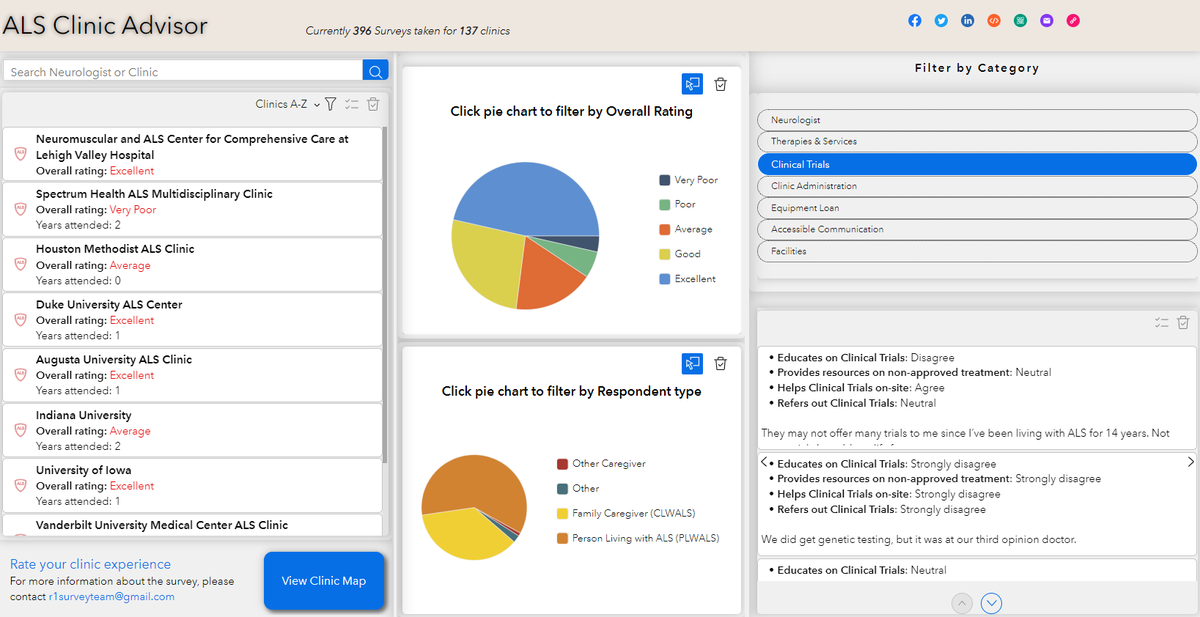The height and width of the screenshot is (617, 1200).
Task: Click ALS shield icon beside Duke University
Action: pyautogui.click(x=20, y=320)
